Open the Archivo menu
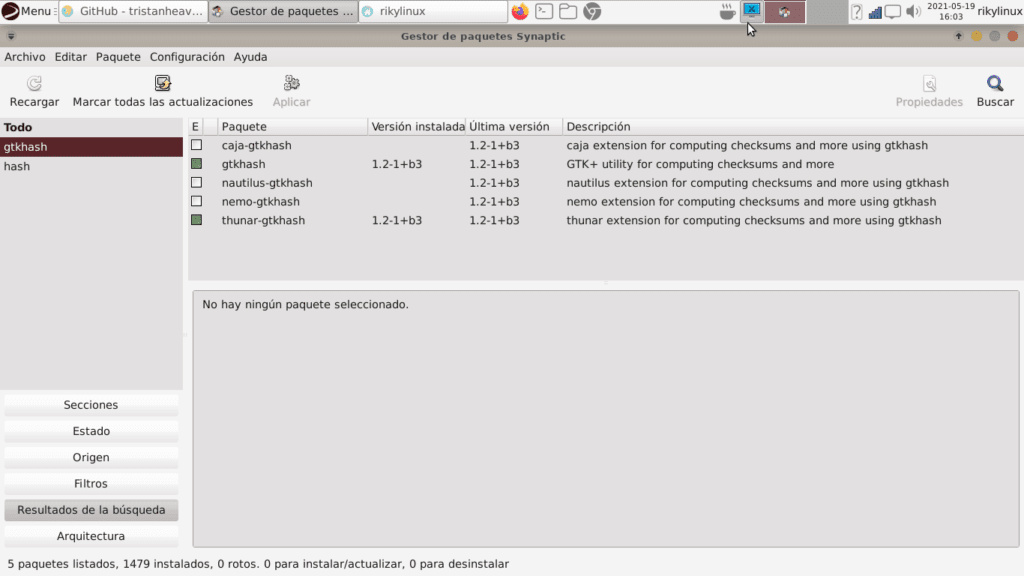The height and width of the screenshot is (576, 1024). pos(25,57)
